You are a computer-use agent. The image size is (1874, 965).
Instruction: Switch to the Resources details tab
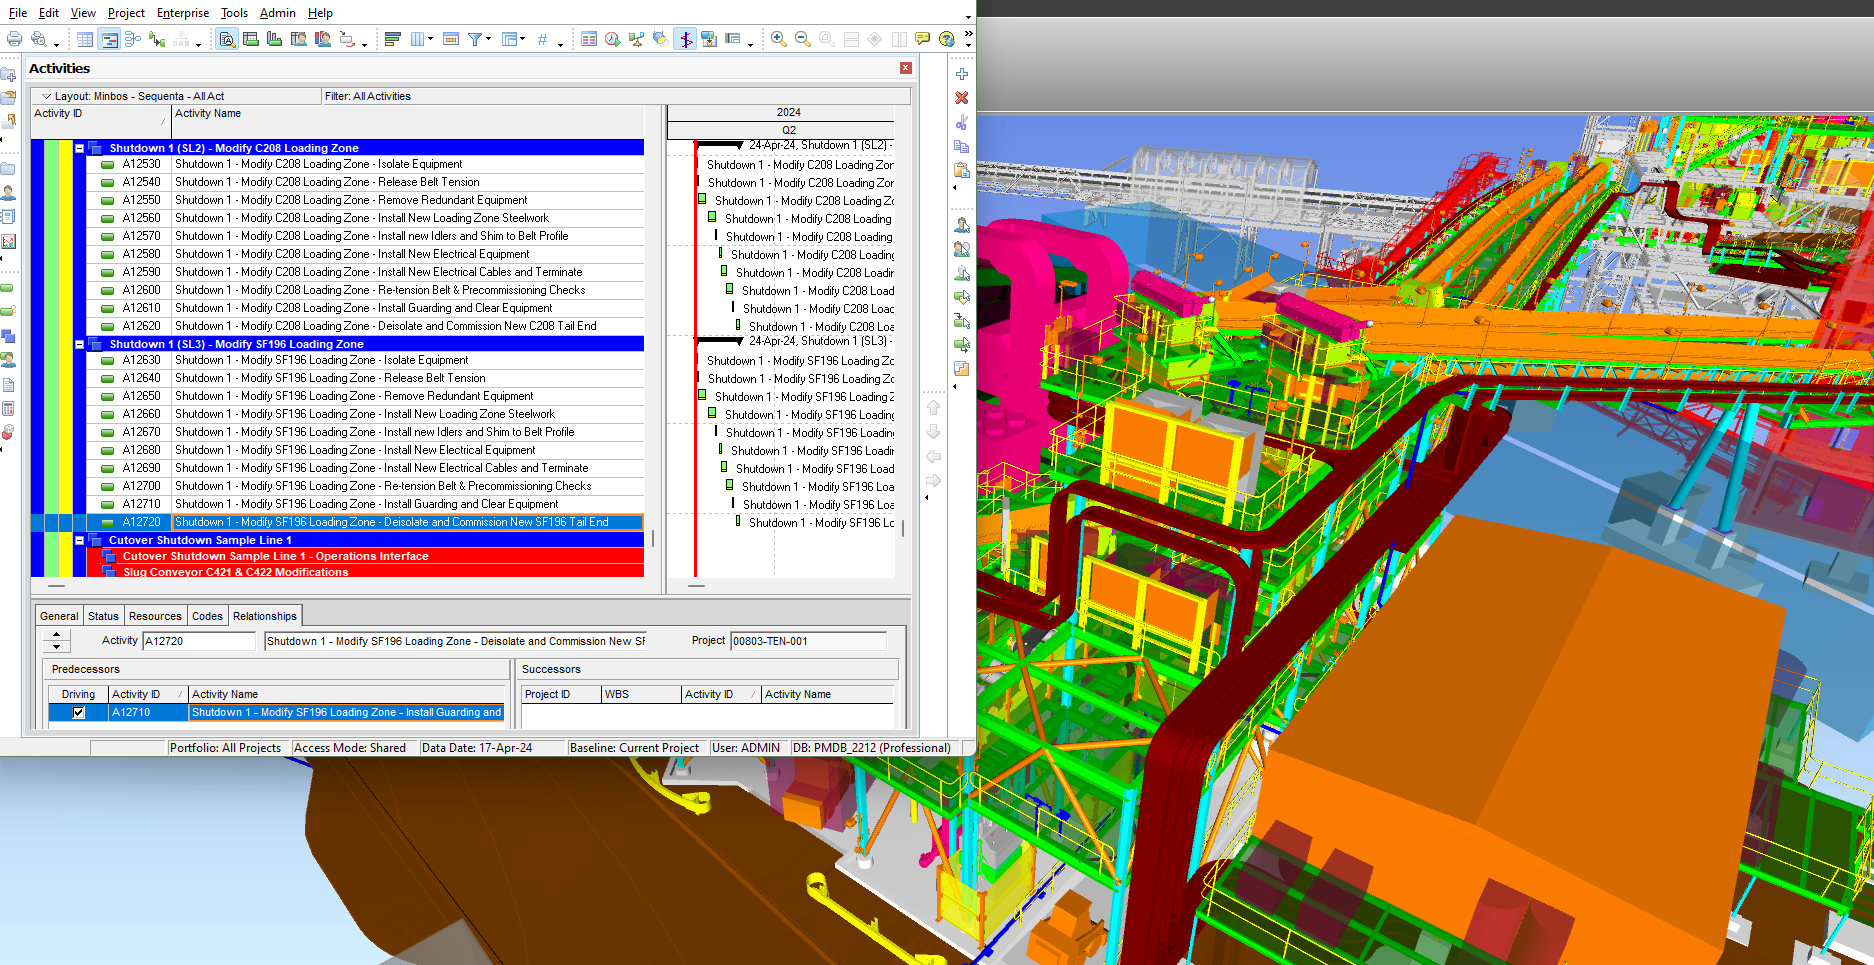(155, 616)
